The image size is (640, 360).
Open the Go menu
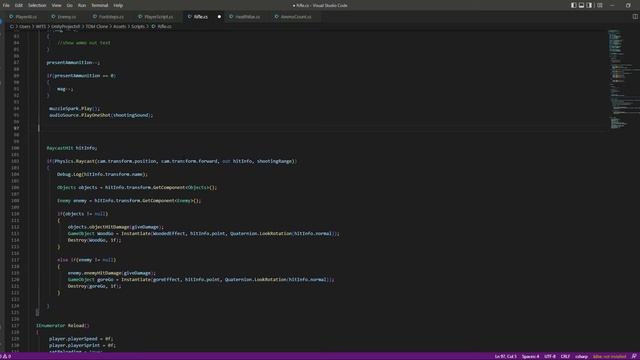[69, 5]
